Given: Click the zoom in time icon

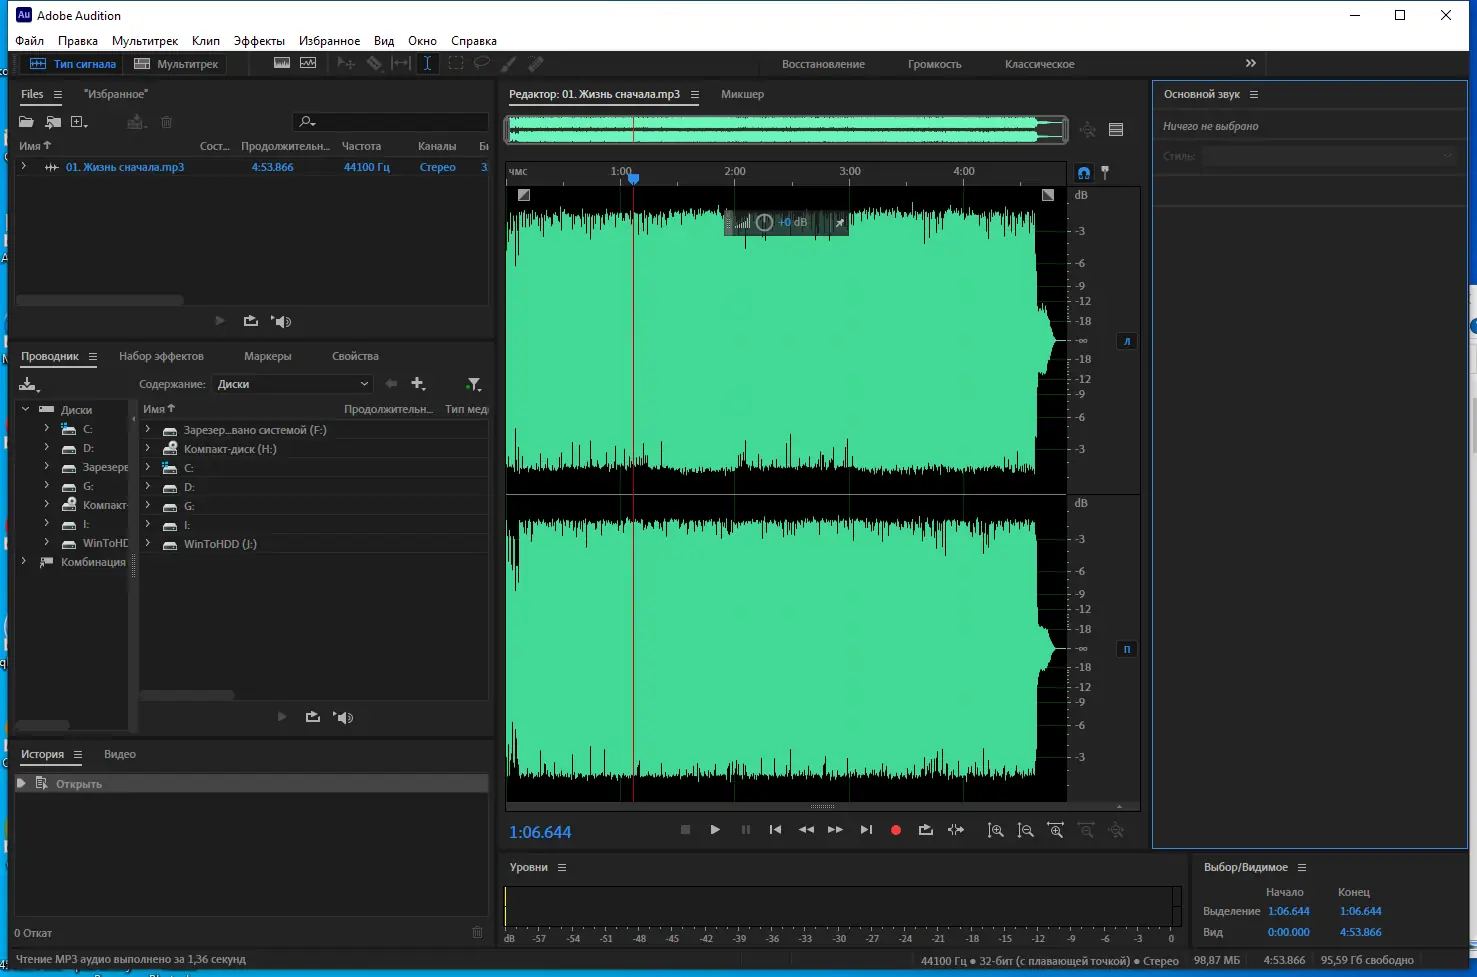Looking at the screenshot, I should pyautogui.click(x=1055, y=830).
